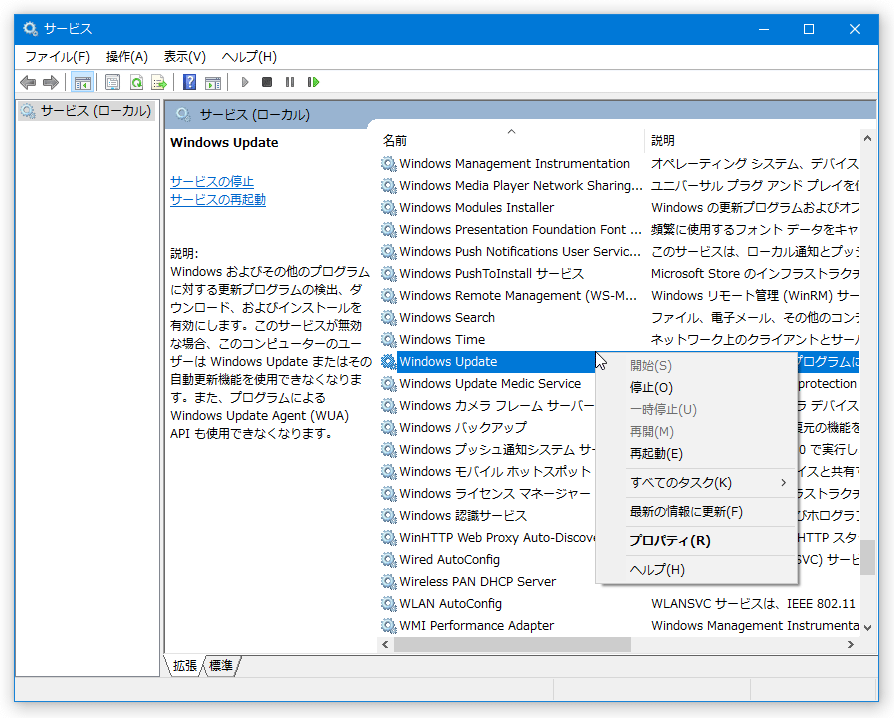The height and width of the screenshot is (718, 894).
Task: Click the gear icon beside Windows Time
Action: pyautogui.click(x=389, y=340)
